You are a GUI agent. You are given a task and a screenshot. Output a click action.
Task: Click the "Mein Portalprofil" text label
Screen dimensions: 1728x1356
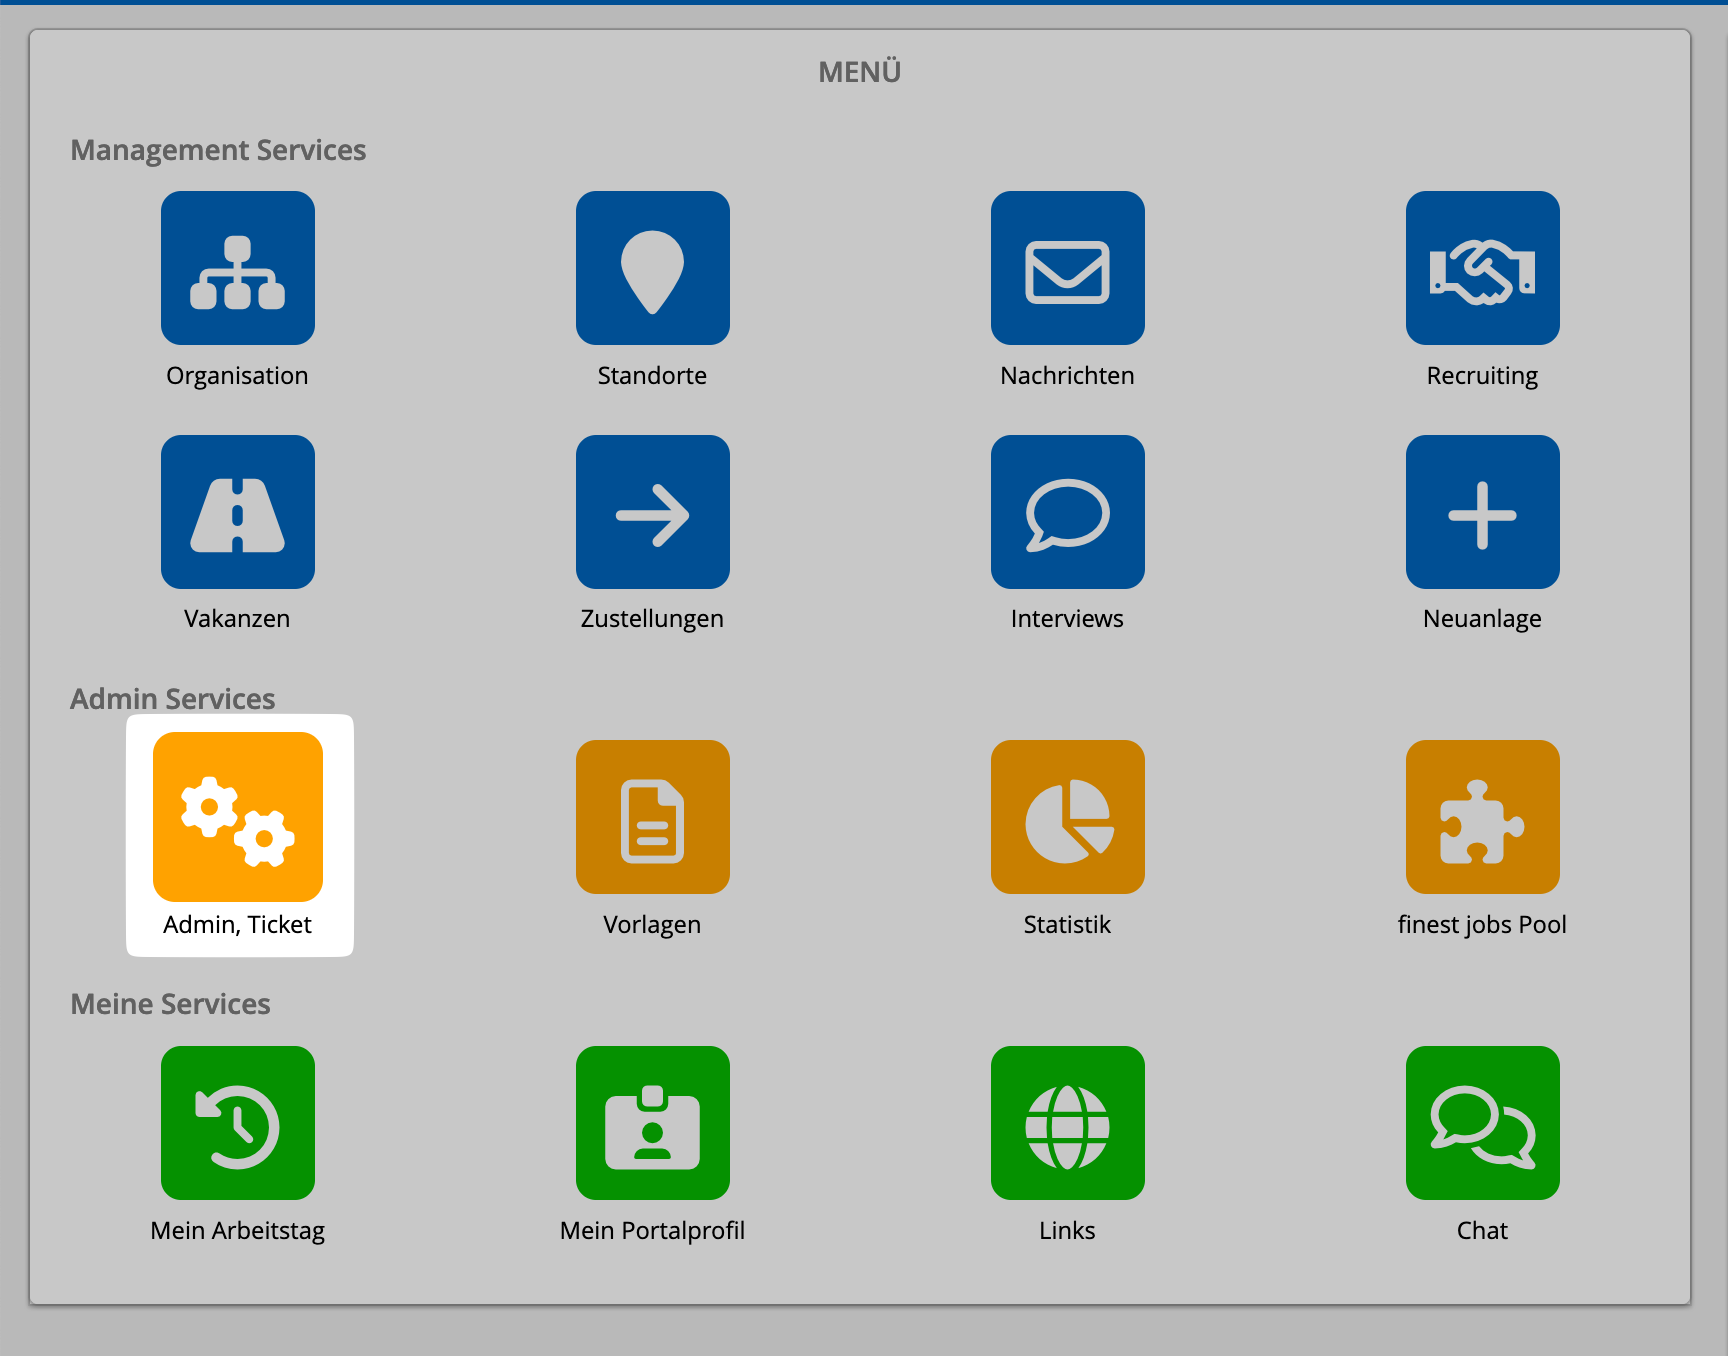652,1230
